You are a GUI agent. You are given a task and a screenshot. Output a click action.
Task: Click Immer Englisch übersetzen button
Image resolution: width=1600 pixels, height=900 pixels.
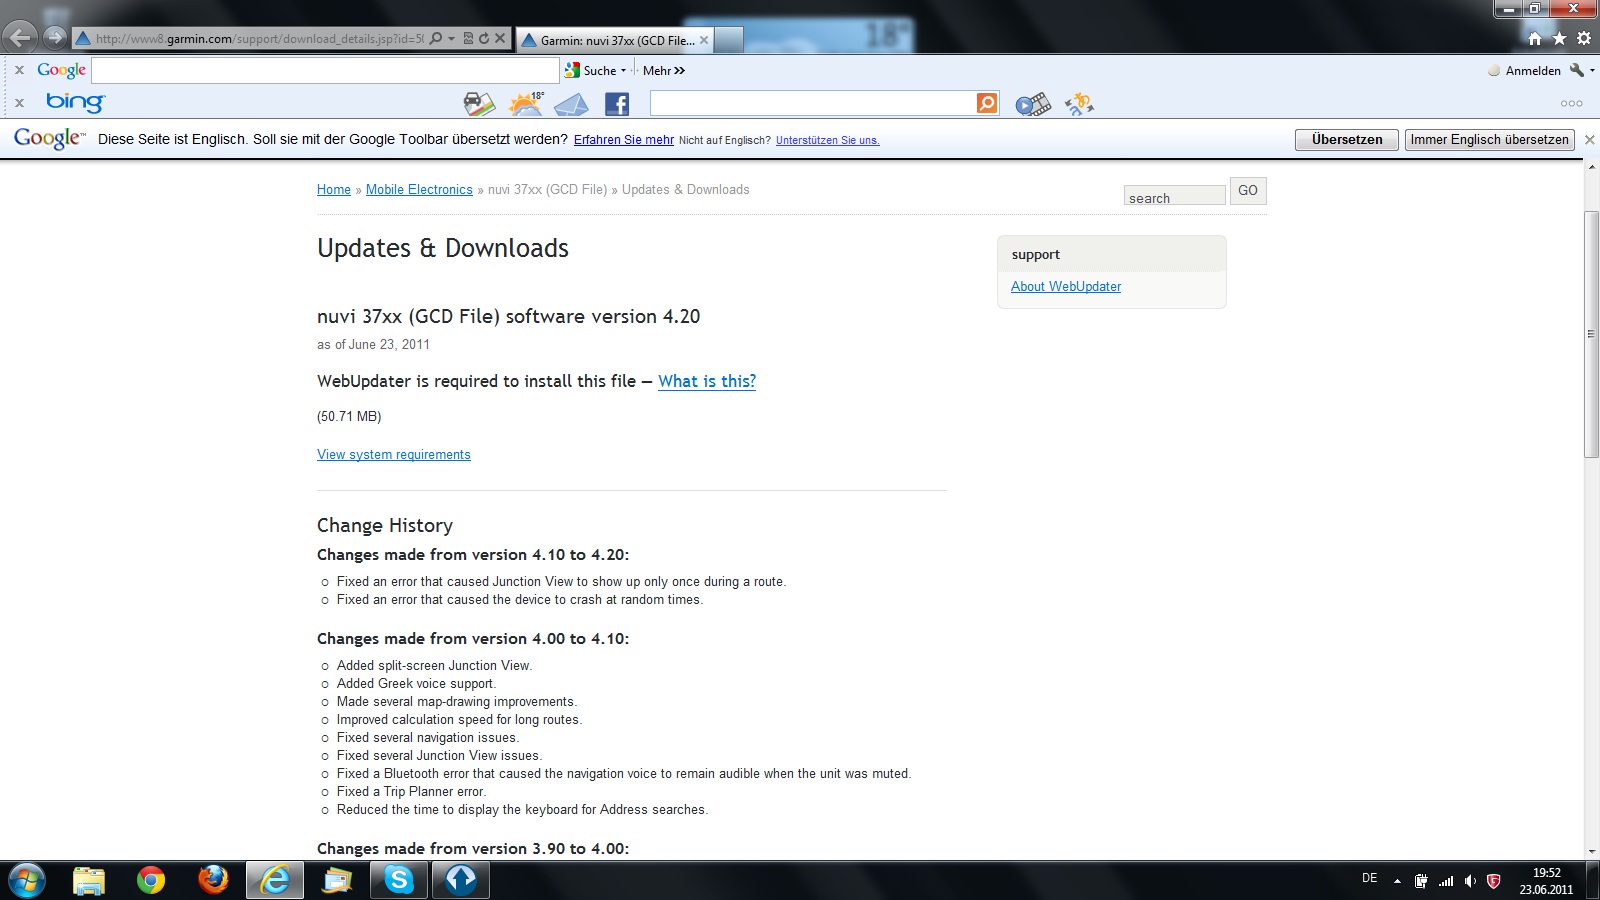(1489, 140)
